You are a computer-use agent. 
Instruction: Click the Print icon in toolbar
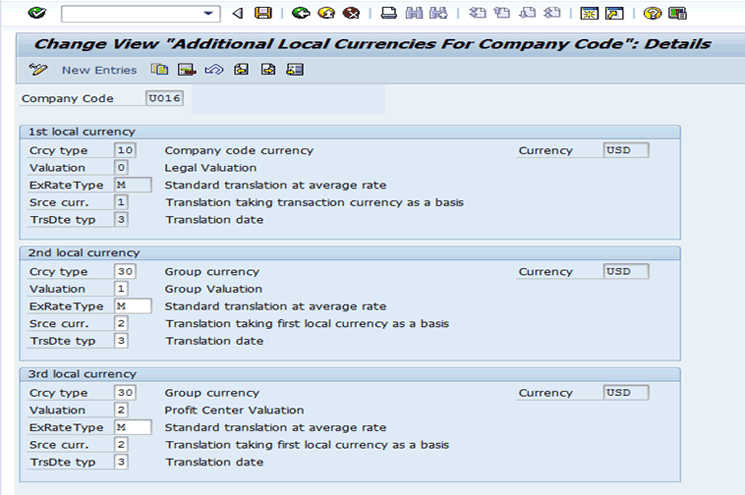click(x=389, y=13)
